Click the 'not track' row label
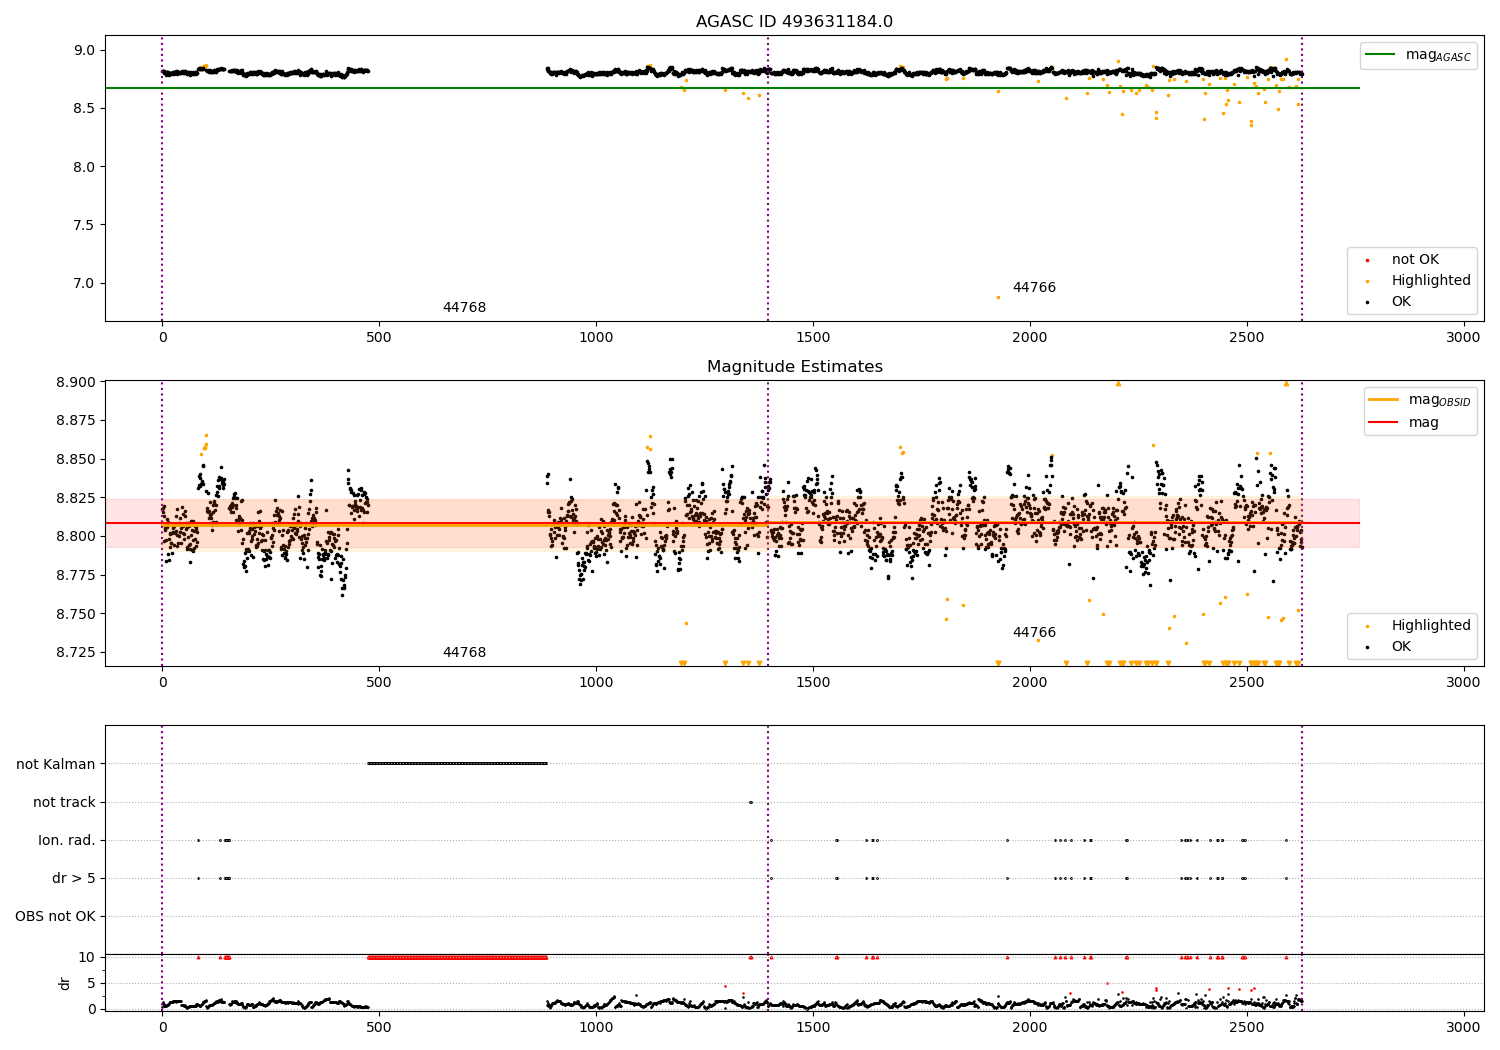Screen dimensions: 1500x1050 click(64, 802)
